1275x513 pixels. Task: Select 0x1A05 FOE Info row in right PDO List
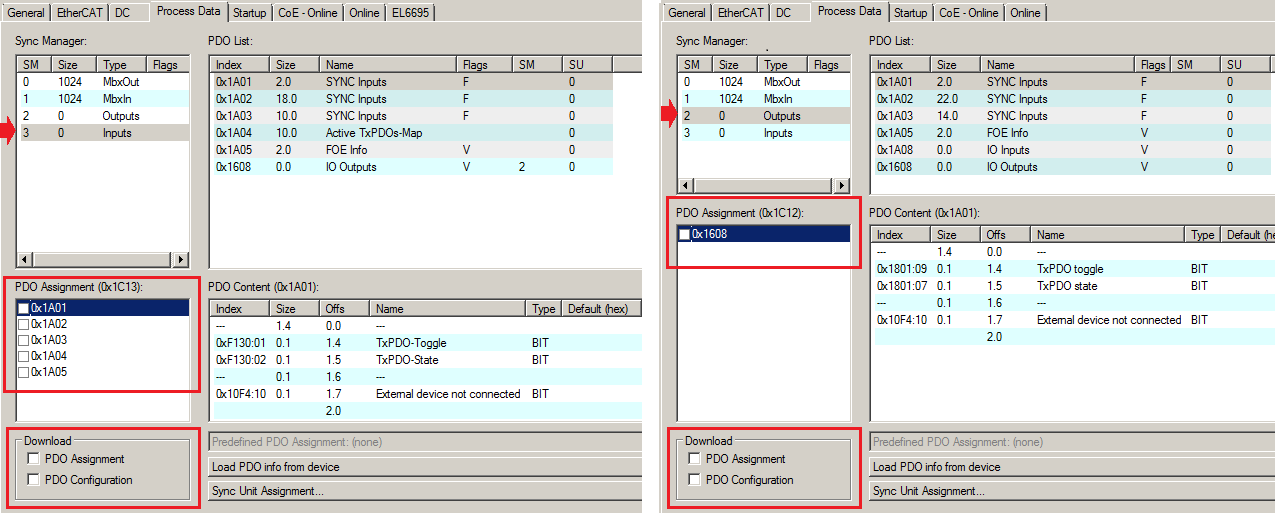tap(1073, 133)
